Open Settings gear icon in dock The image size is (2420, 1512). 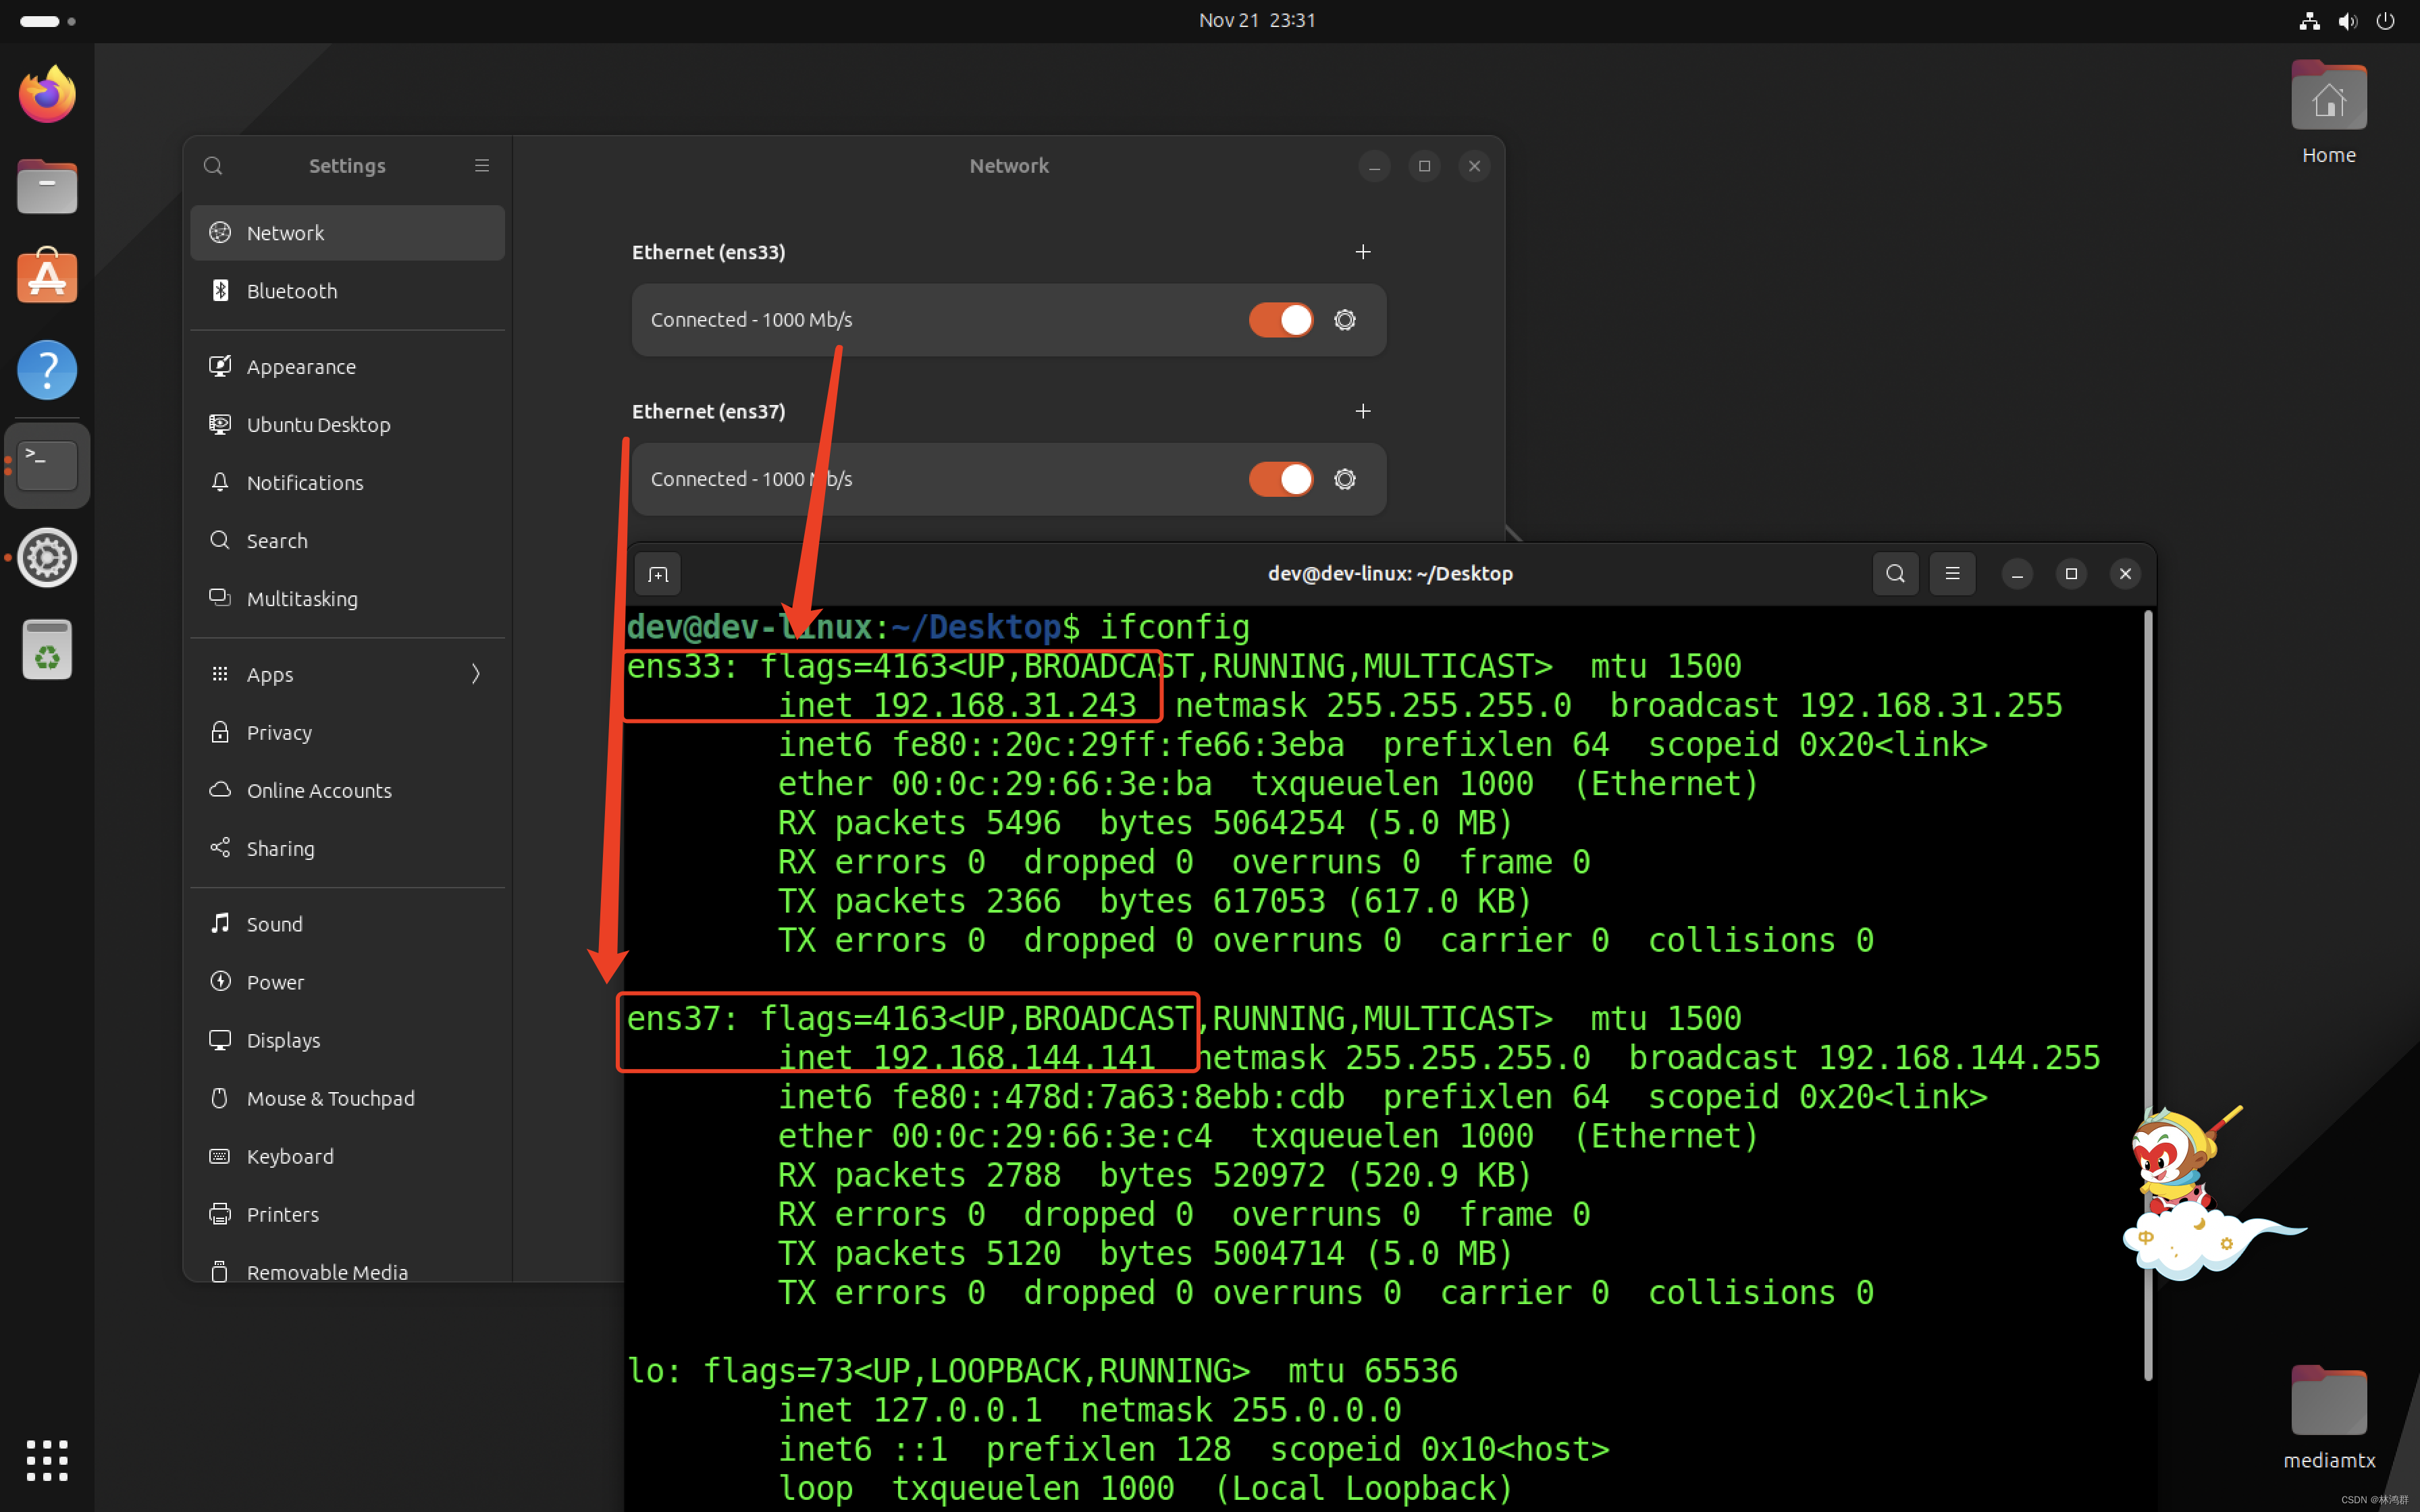(47, 557)
